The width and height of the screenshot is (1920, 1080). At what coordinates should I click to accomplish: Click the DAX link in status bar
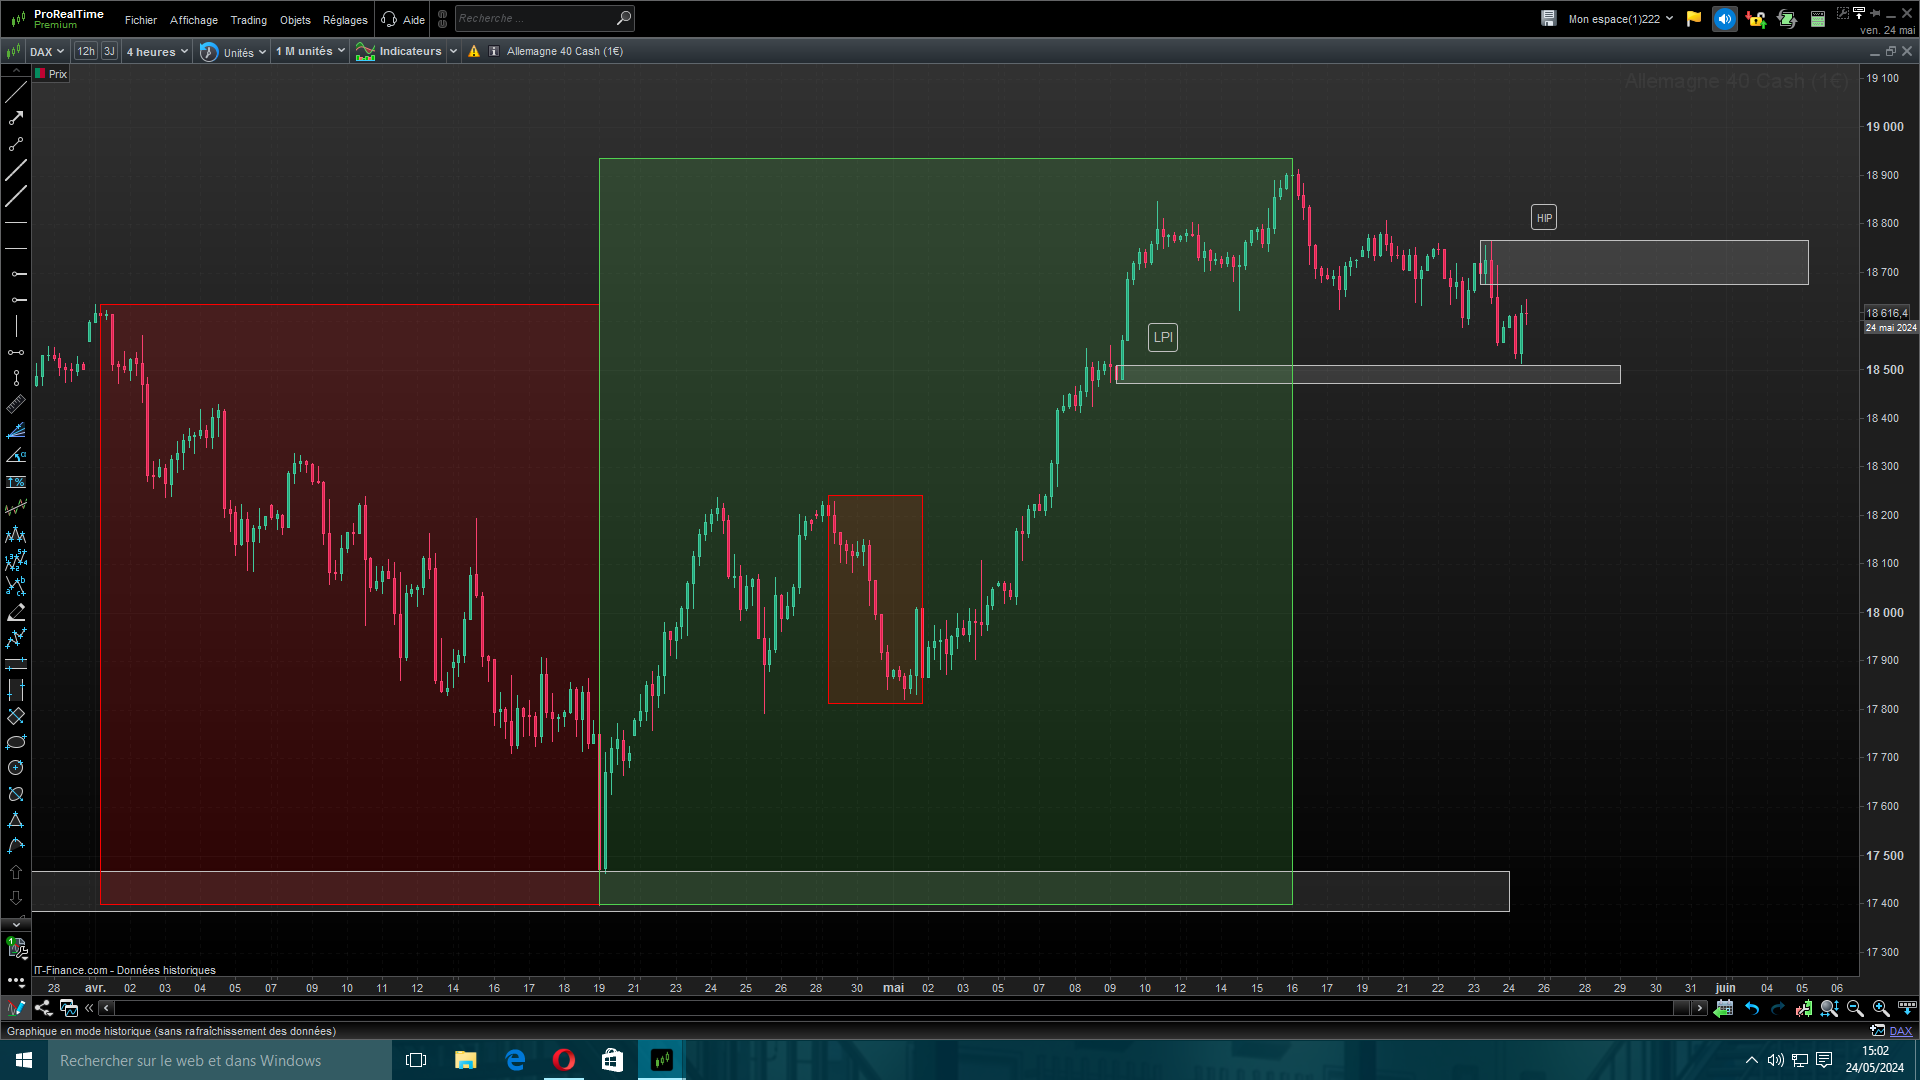[x=1900, y=1031]
